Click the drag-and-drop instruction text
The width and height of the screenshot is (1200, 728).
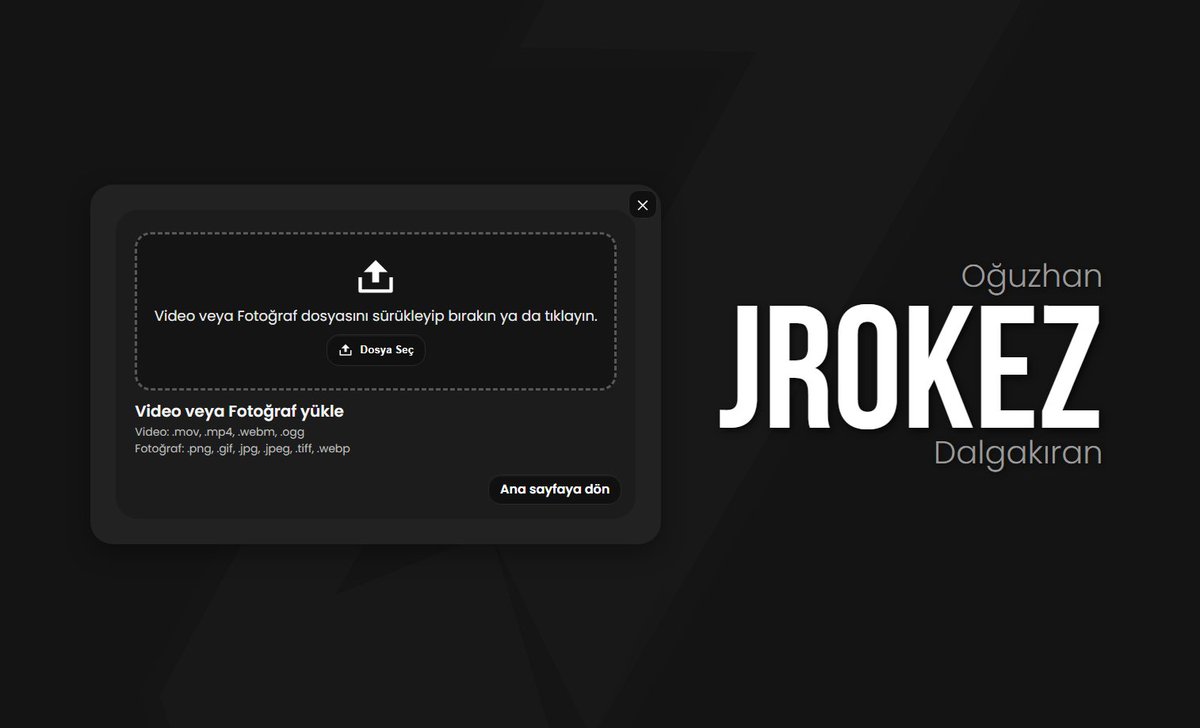(375, 315)
